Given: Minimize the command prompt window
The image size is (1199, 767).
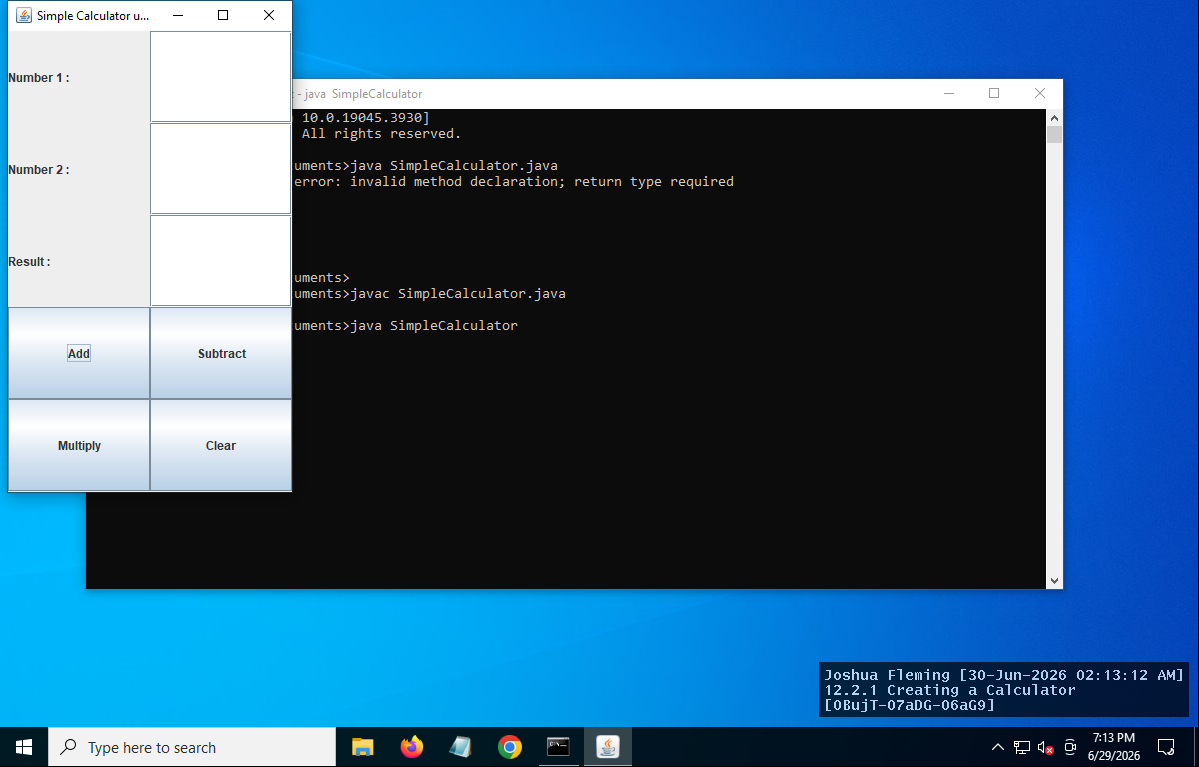Looking at the screenshot, I should (949, 93).
